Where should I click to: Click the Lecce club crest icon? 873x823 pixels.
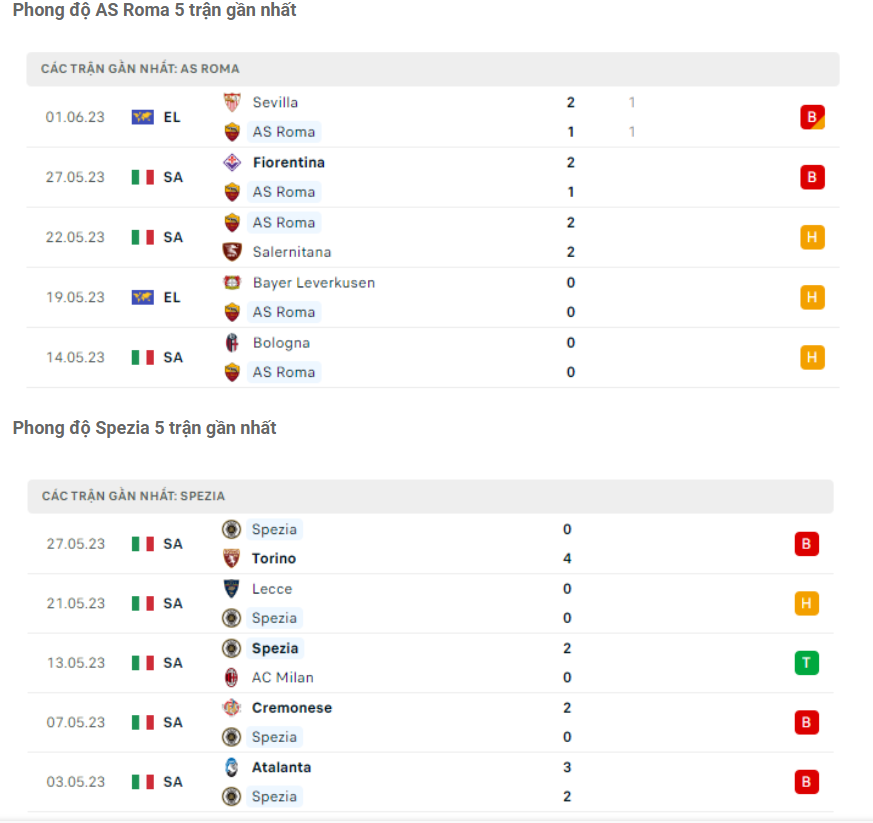[232, 588]
